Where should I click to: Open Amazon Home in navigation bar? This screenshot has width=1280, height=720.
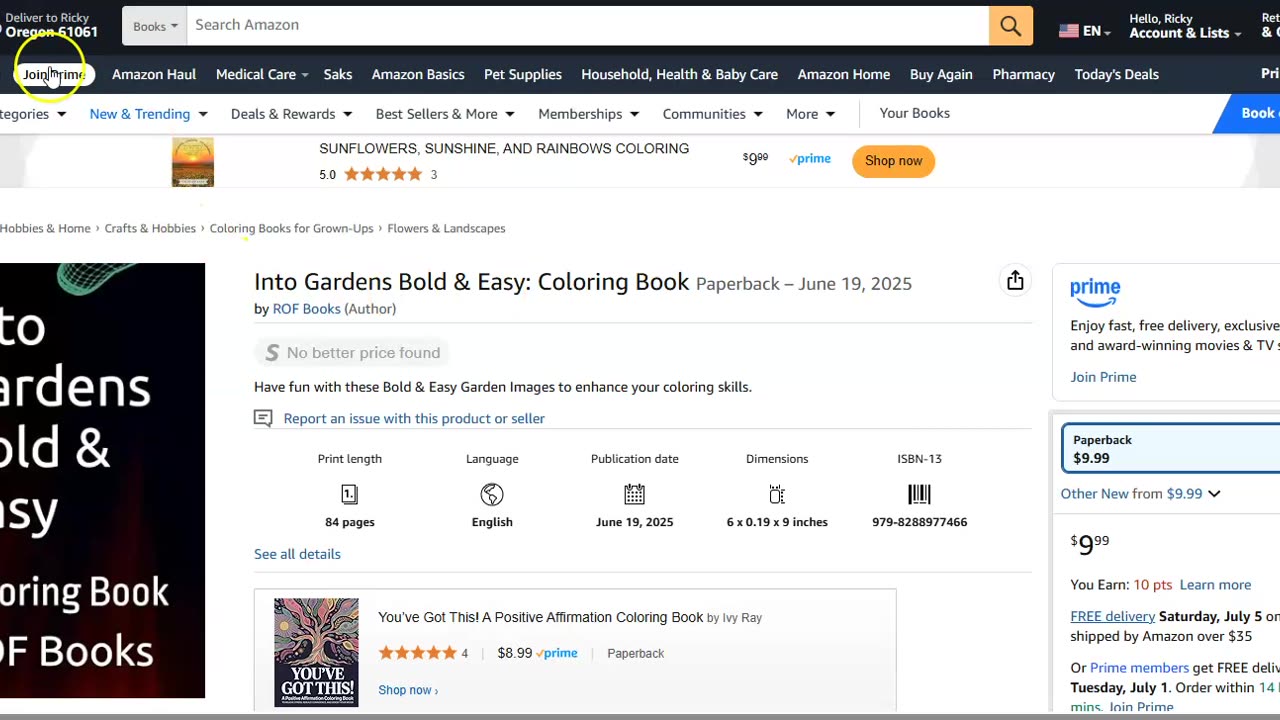coord(844,74)
